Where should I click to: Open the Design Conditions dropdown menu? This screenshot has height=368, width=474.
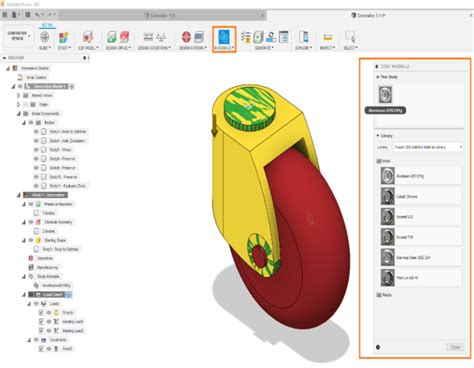click(154, 48)
